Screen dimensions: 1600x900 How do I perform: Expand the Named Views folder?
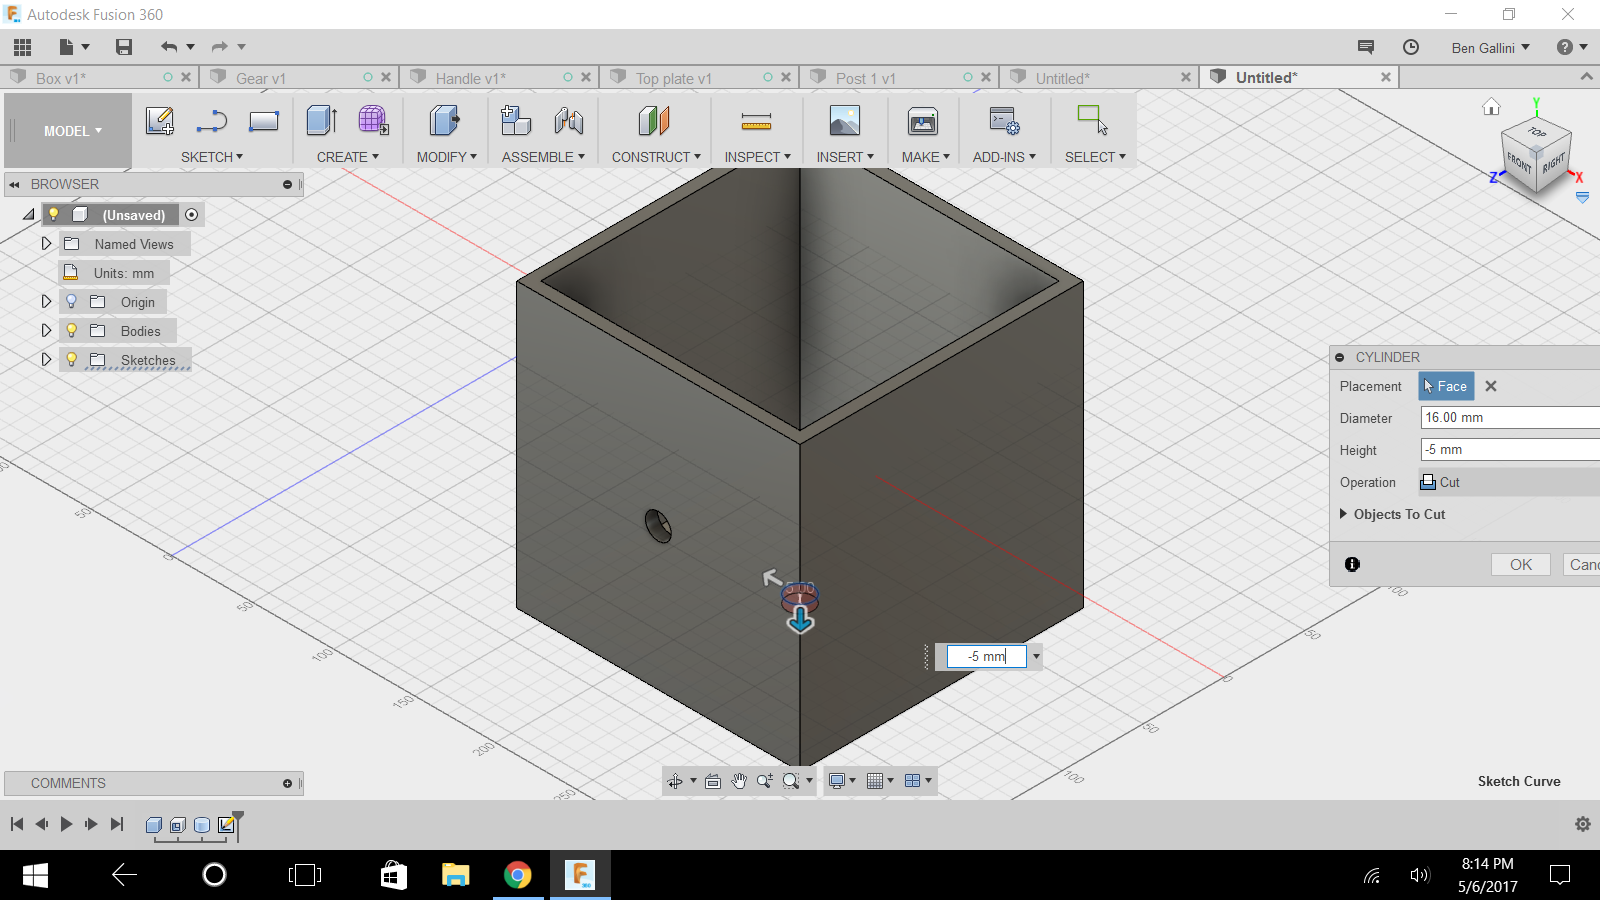(46, 243)
